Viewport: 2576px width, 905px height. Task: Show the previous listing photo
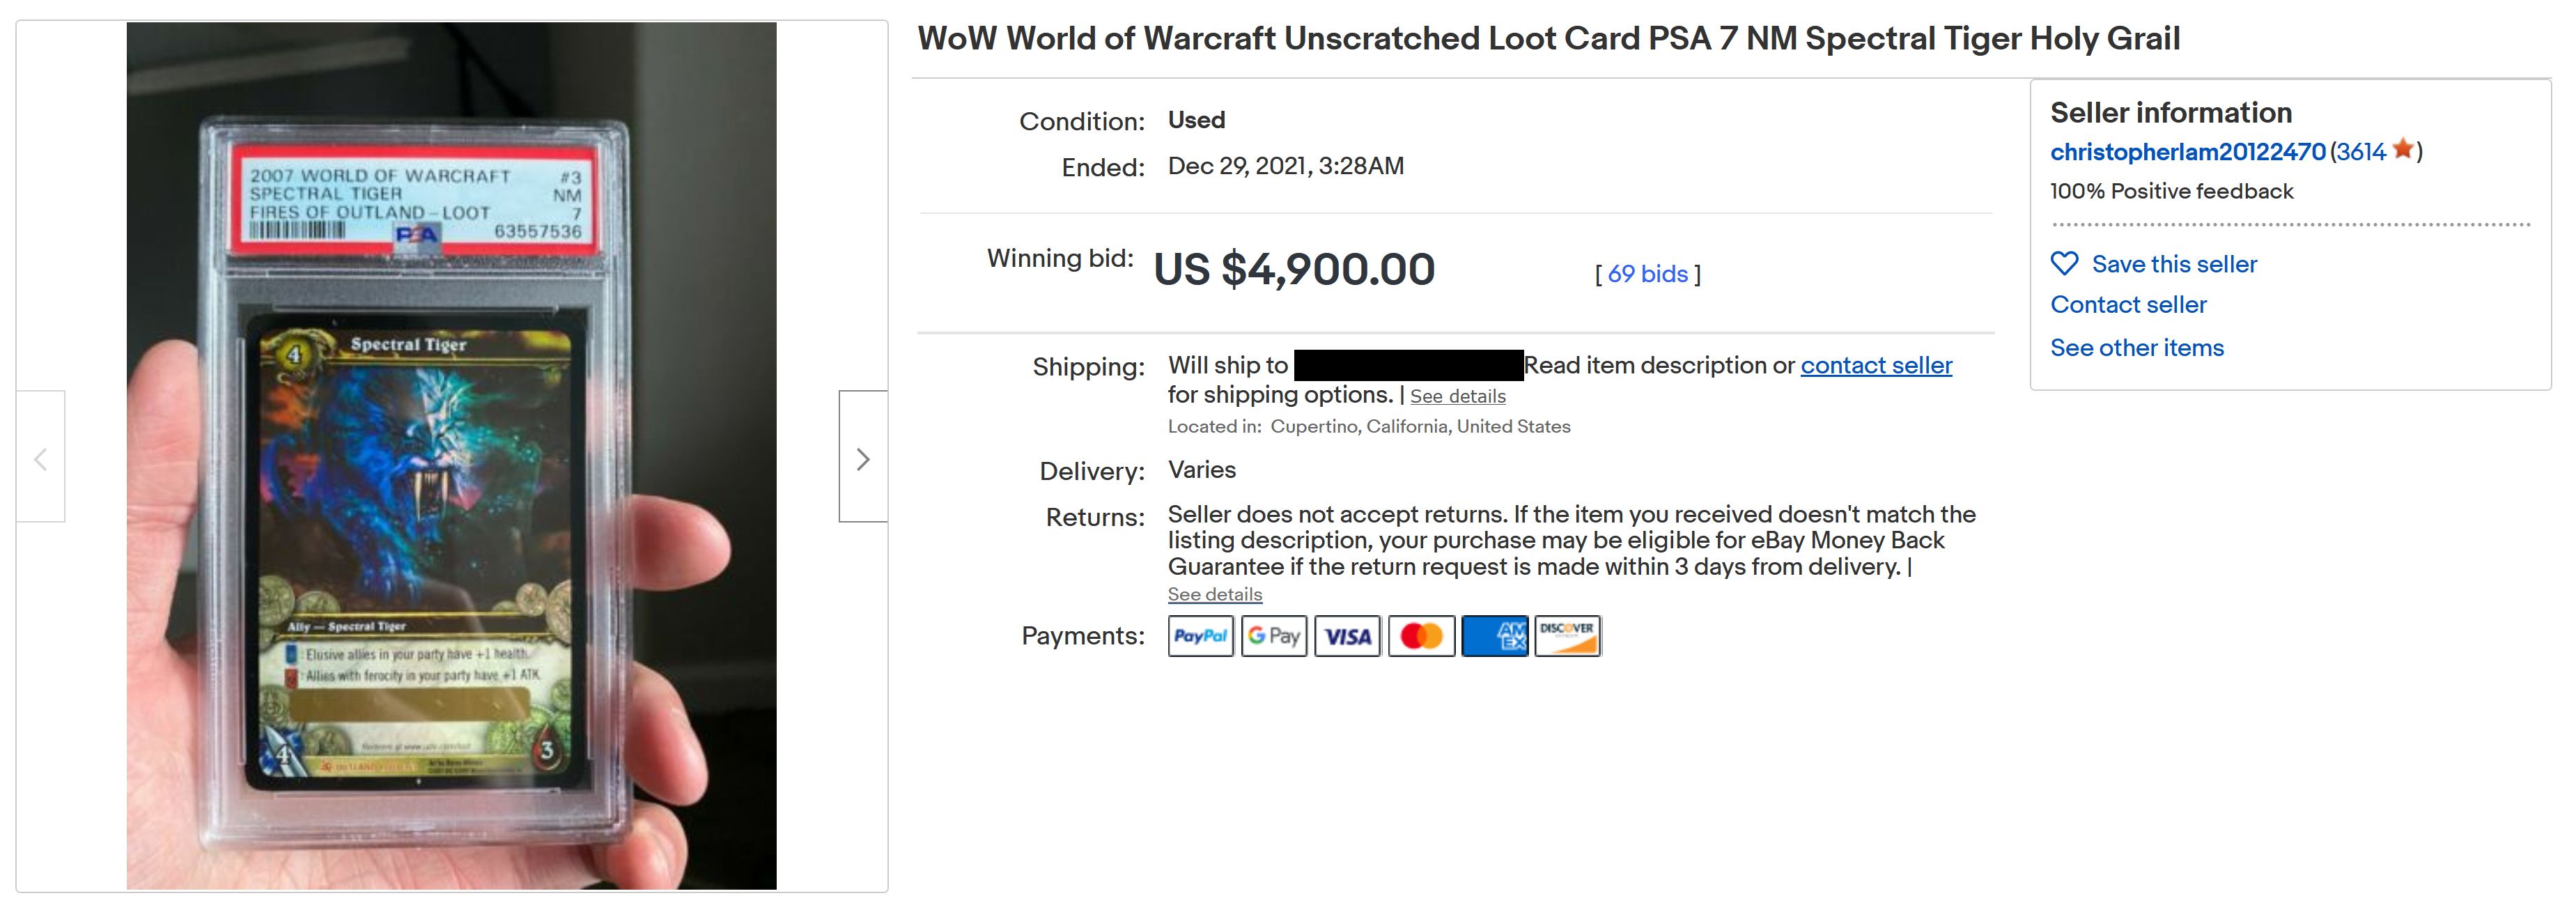tap(41, 457)
